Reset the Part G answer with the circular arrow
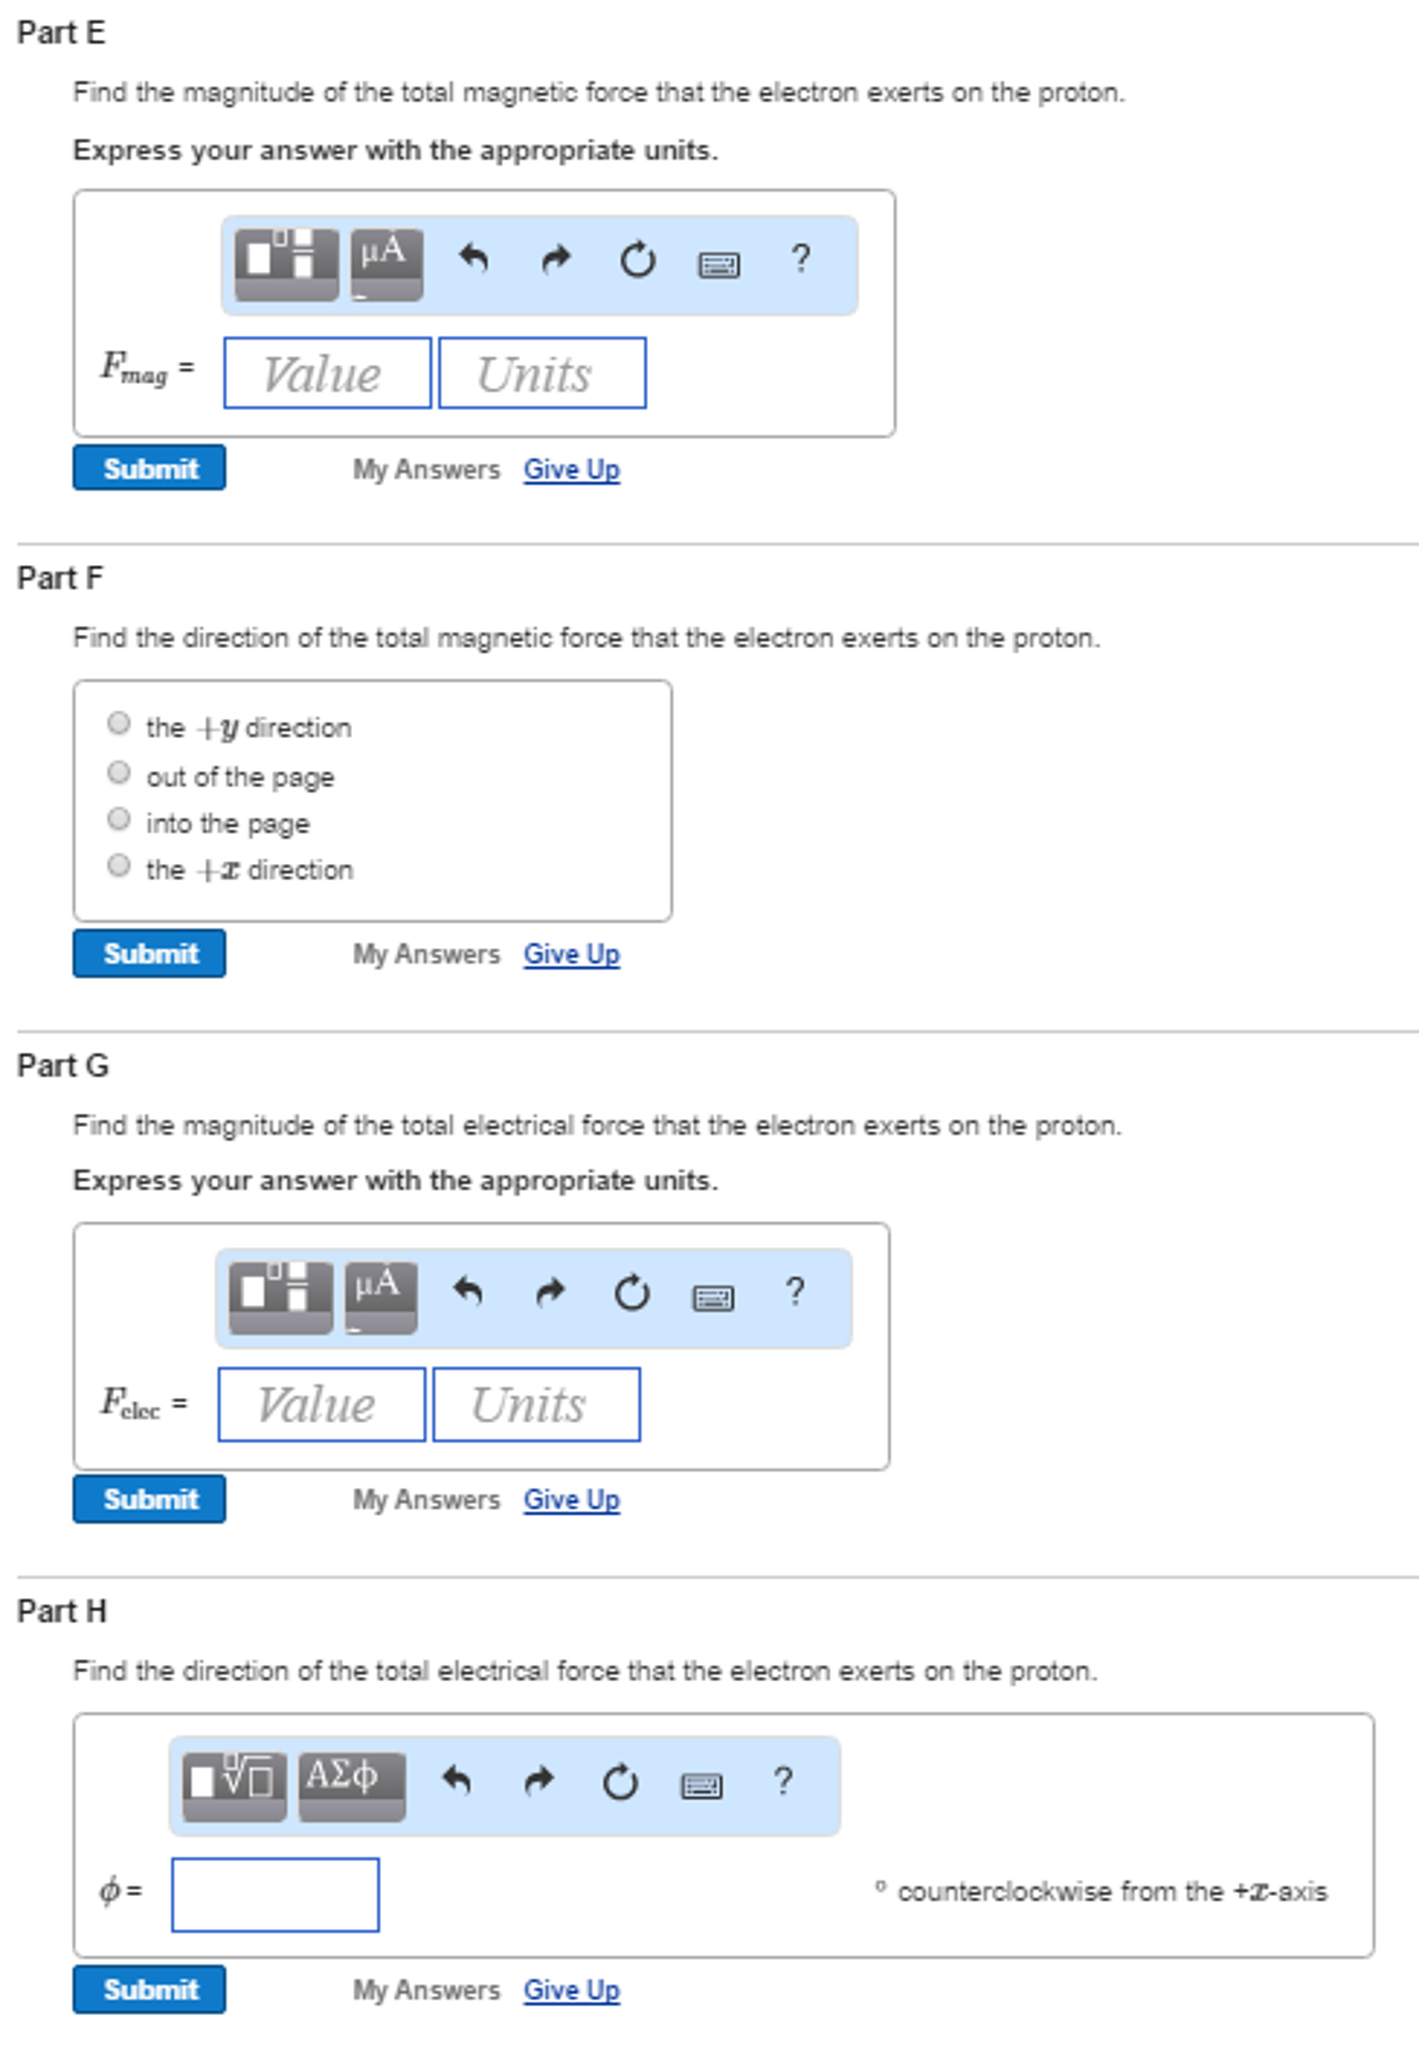The width and height of the screenshot is (1419, 2046). point(631,1293)
